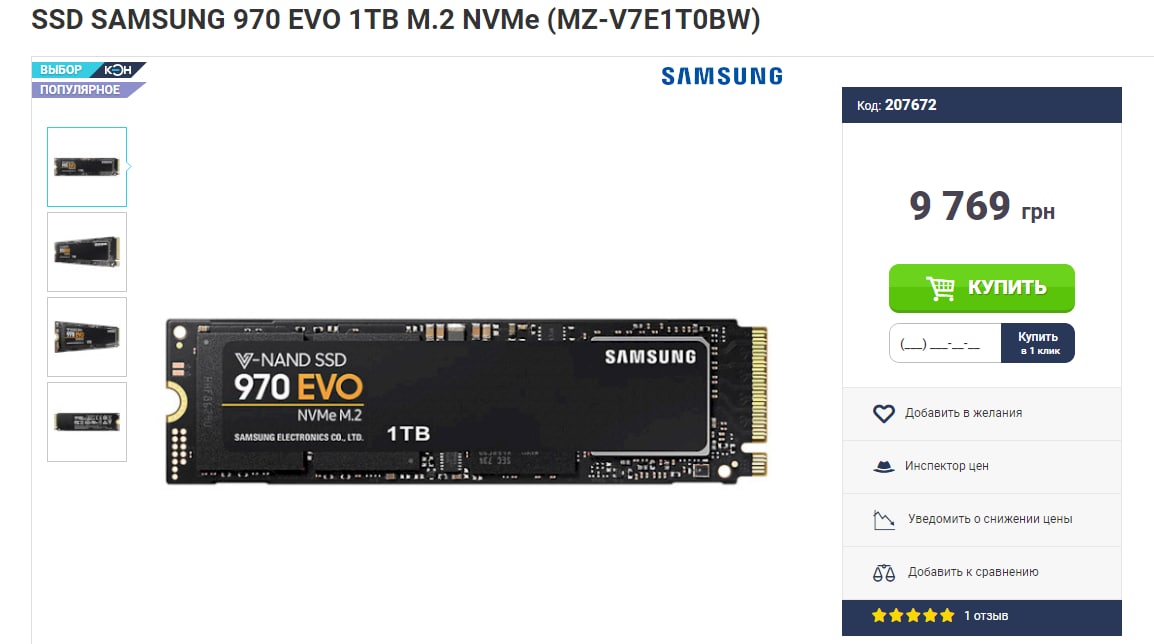Click the comparison scales icon
The image size is (1154, 644).
click(x=883, y=573)
